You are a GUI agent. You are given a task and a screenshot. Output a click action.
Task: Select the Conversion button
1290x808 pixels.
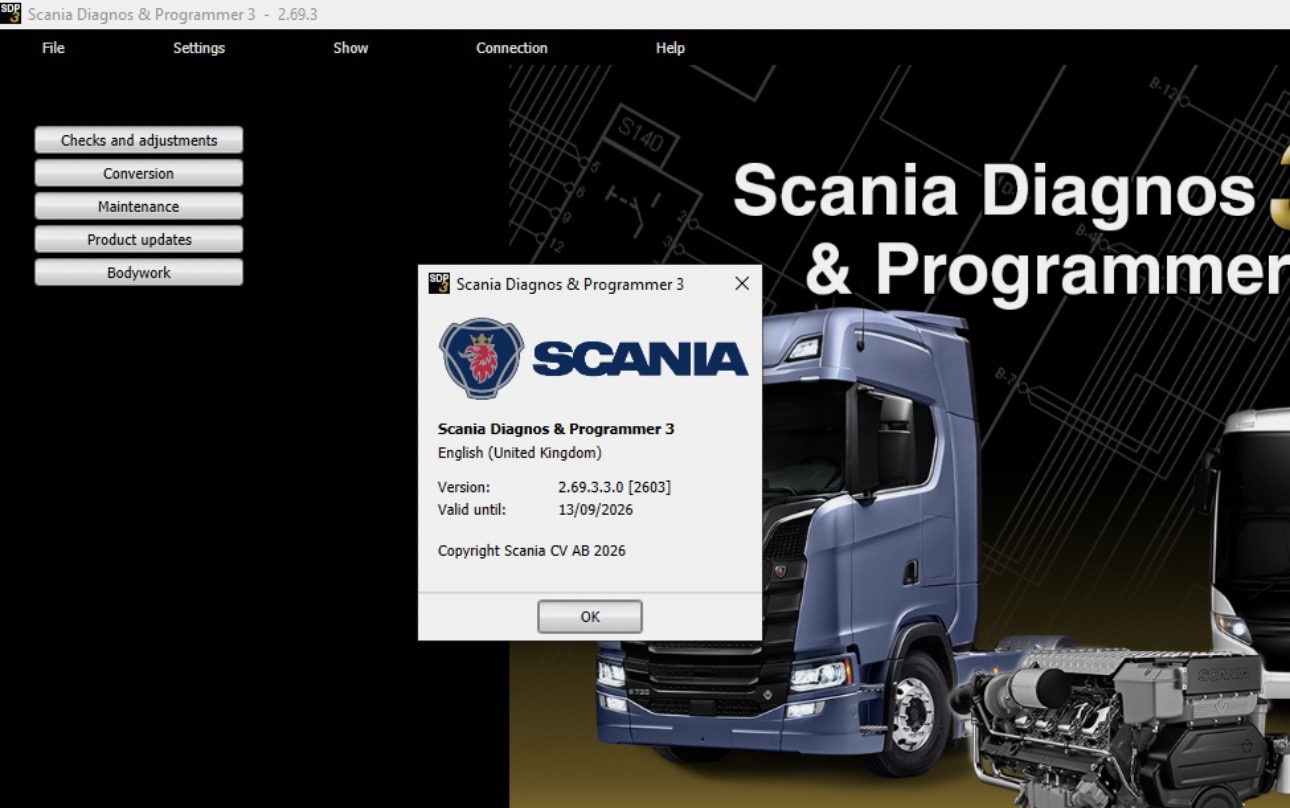[x=139, y=174]
